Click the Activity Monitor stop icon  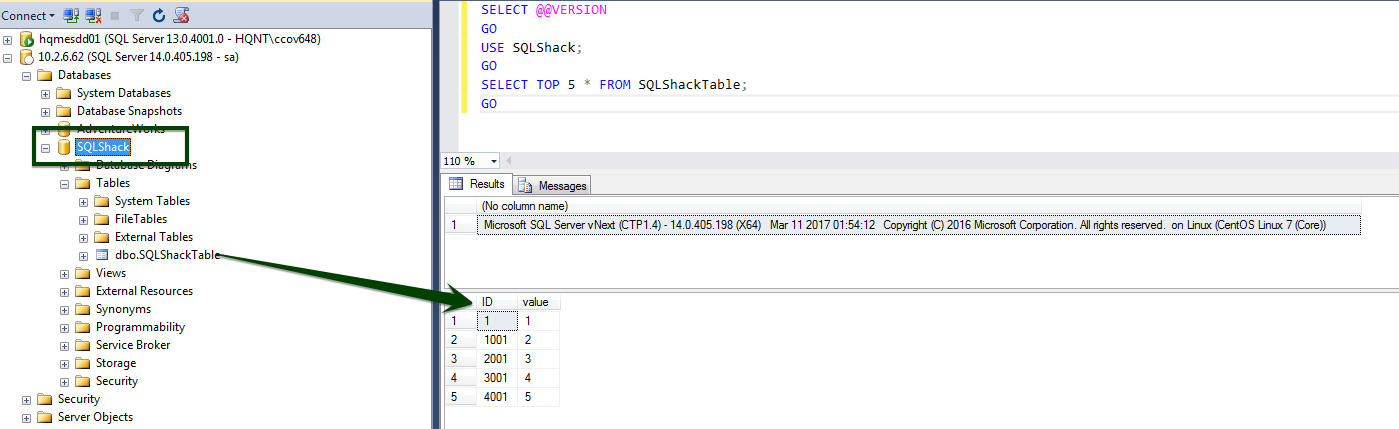coord(181,15)
